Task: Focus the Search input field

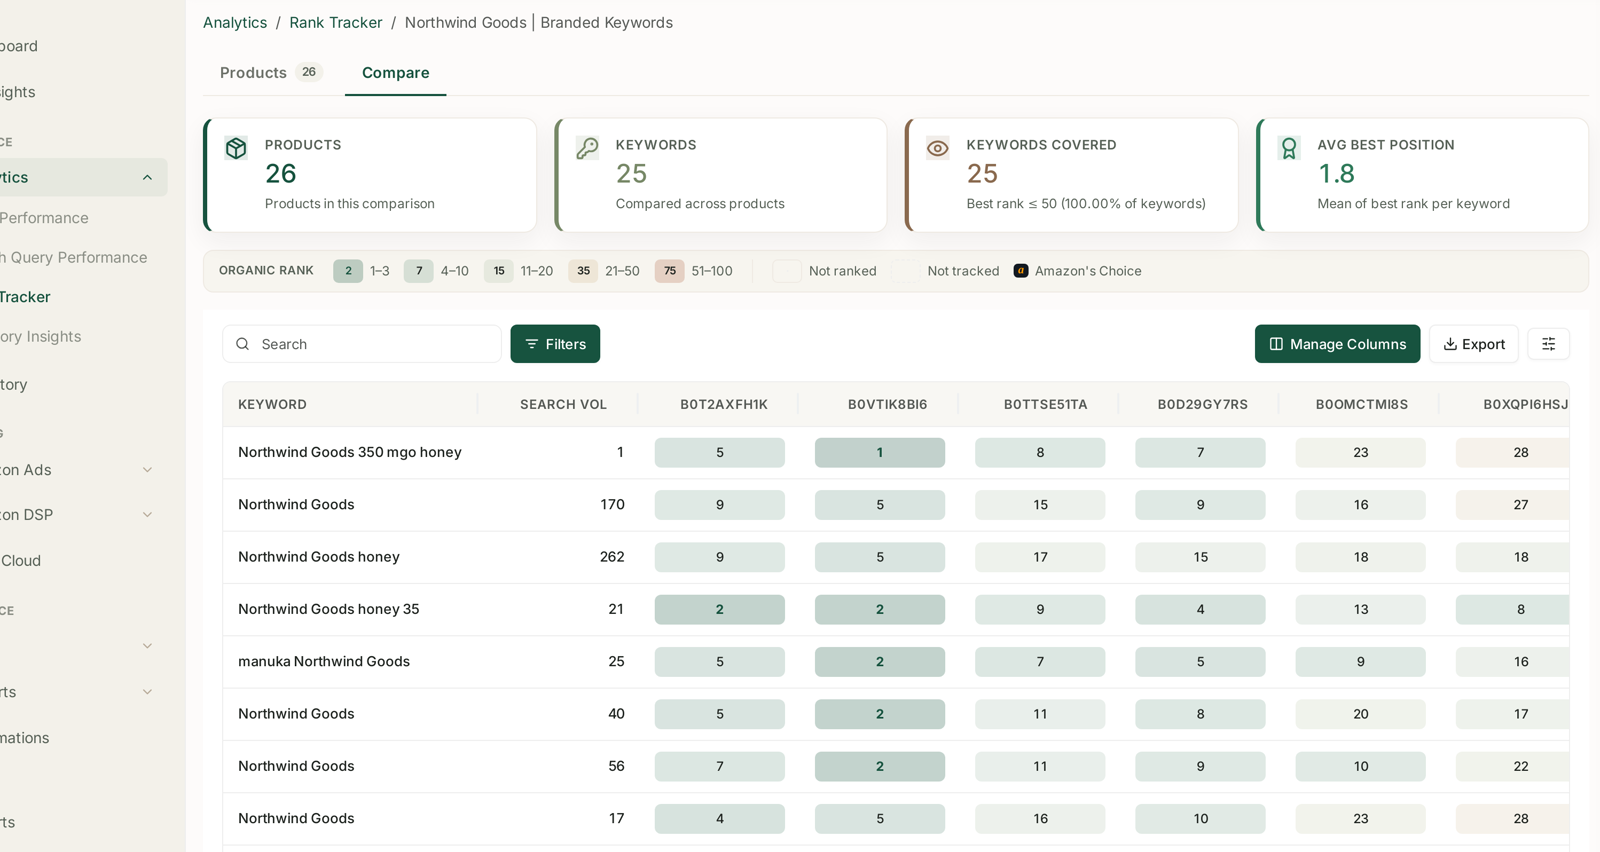Action: [362, 344]
